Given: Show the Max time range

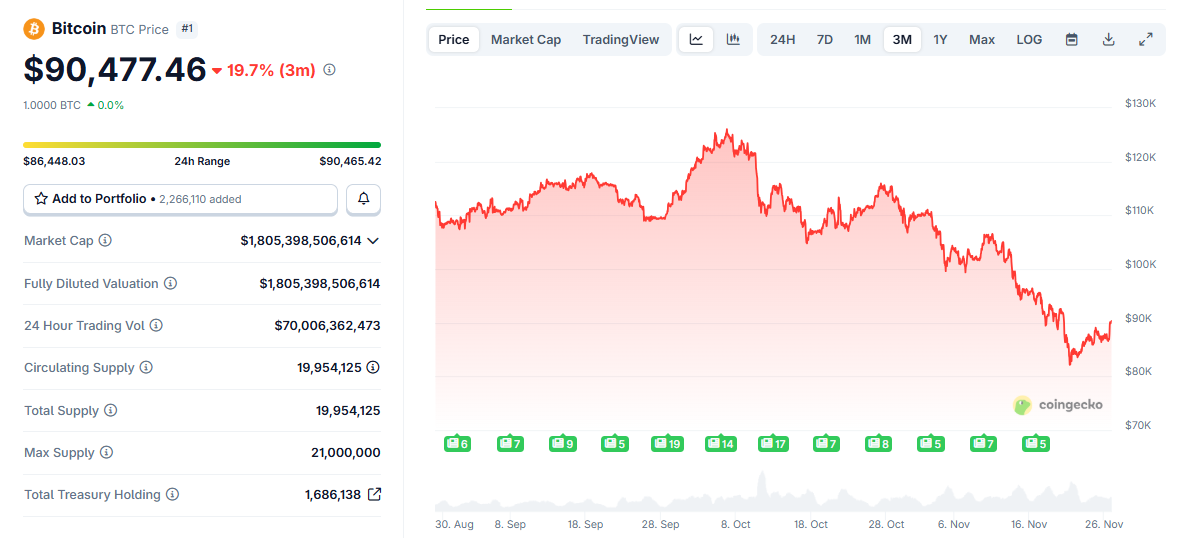Looking at the screenshot, I should click(x=982, y=40).
